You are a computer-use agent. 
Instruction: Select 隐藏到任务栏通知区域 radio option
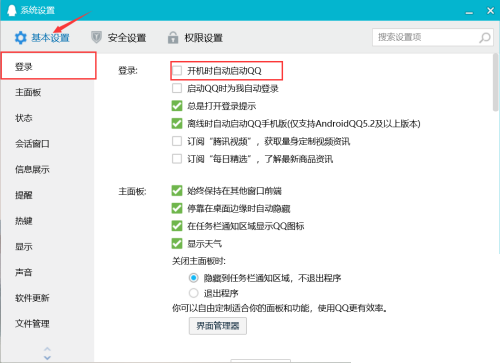[x=194, y=278]
